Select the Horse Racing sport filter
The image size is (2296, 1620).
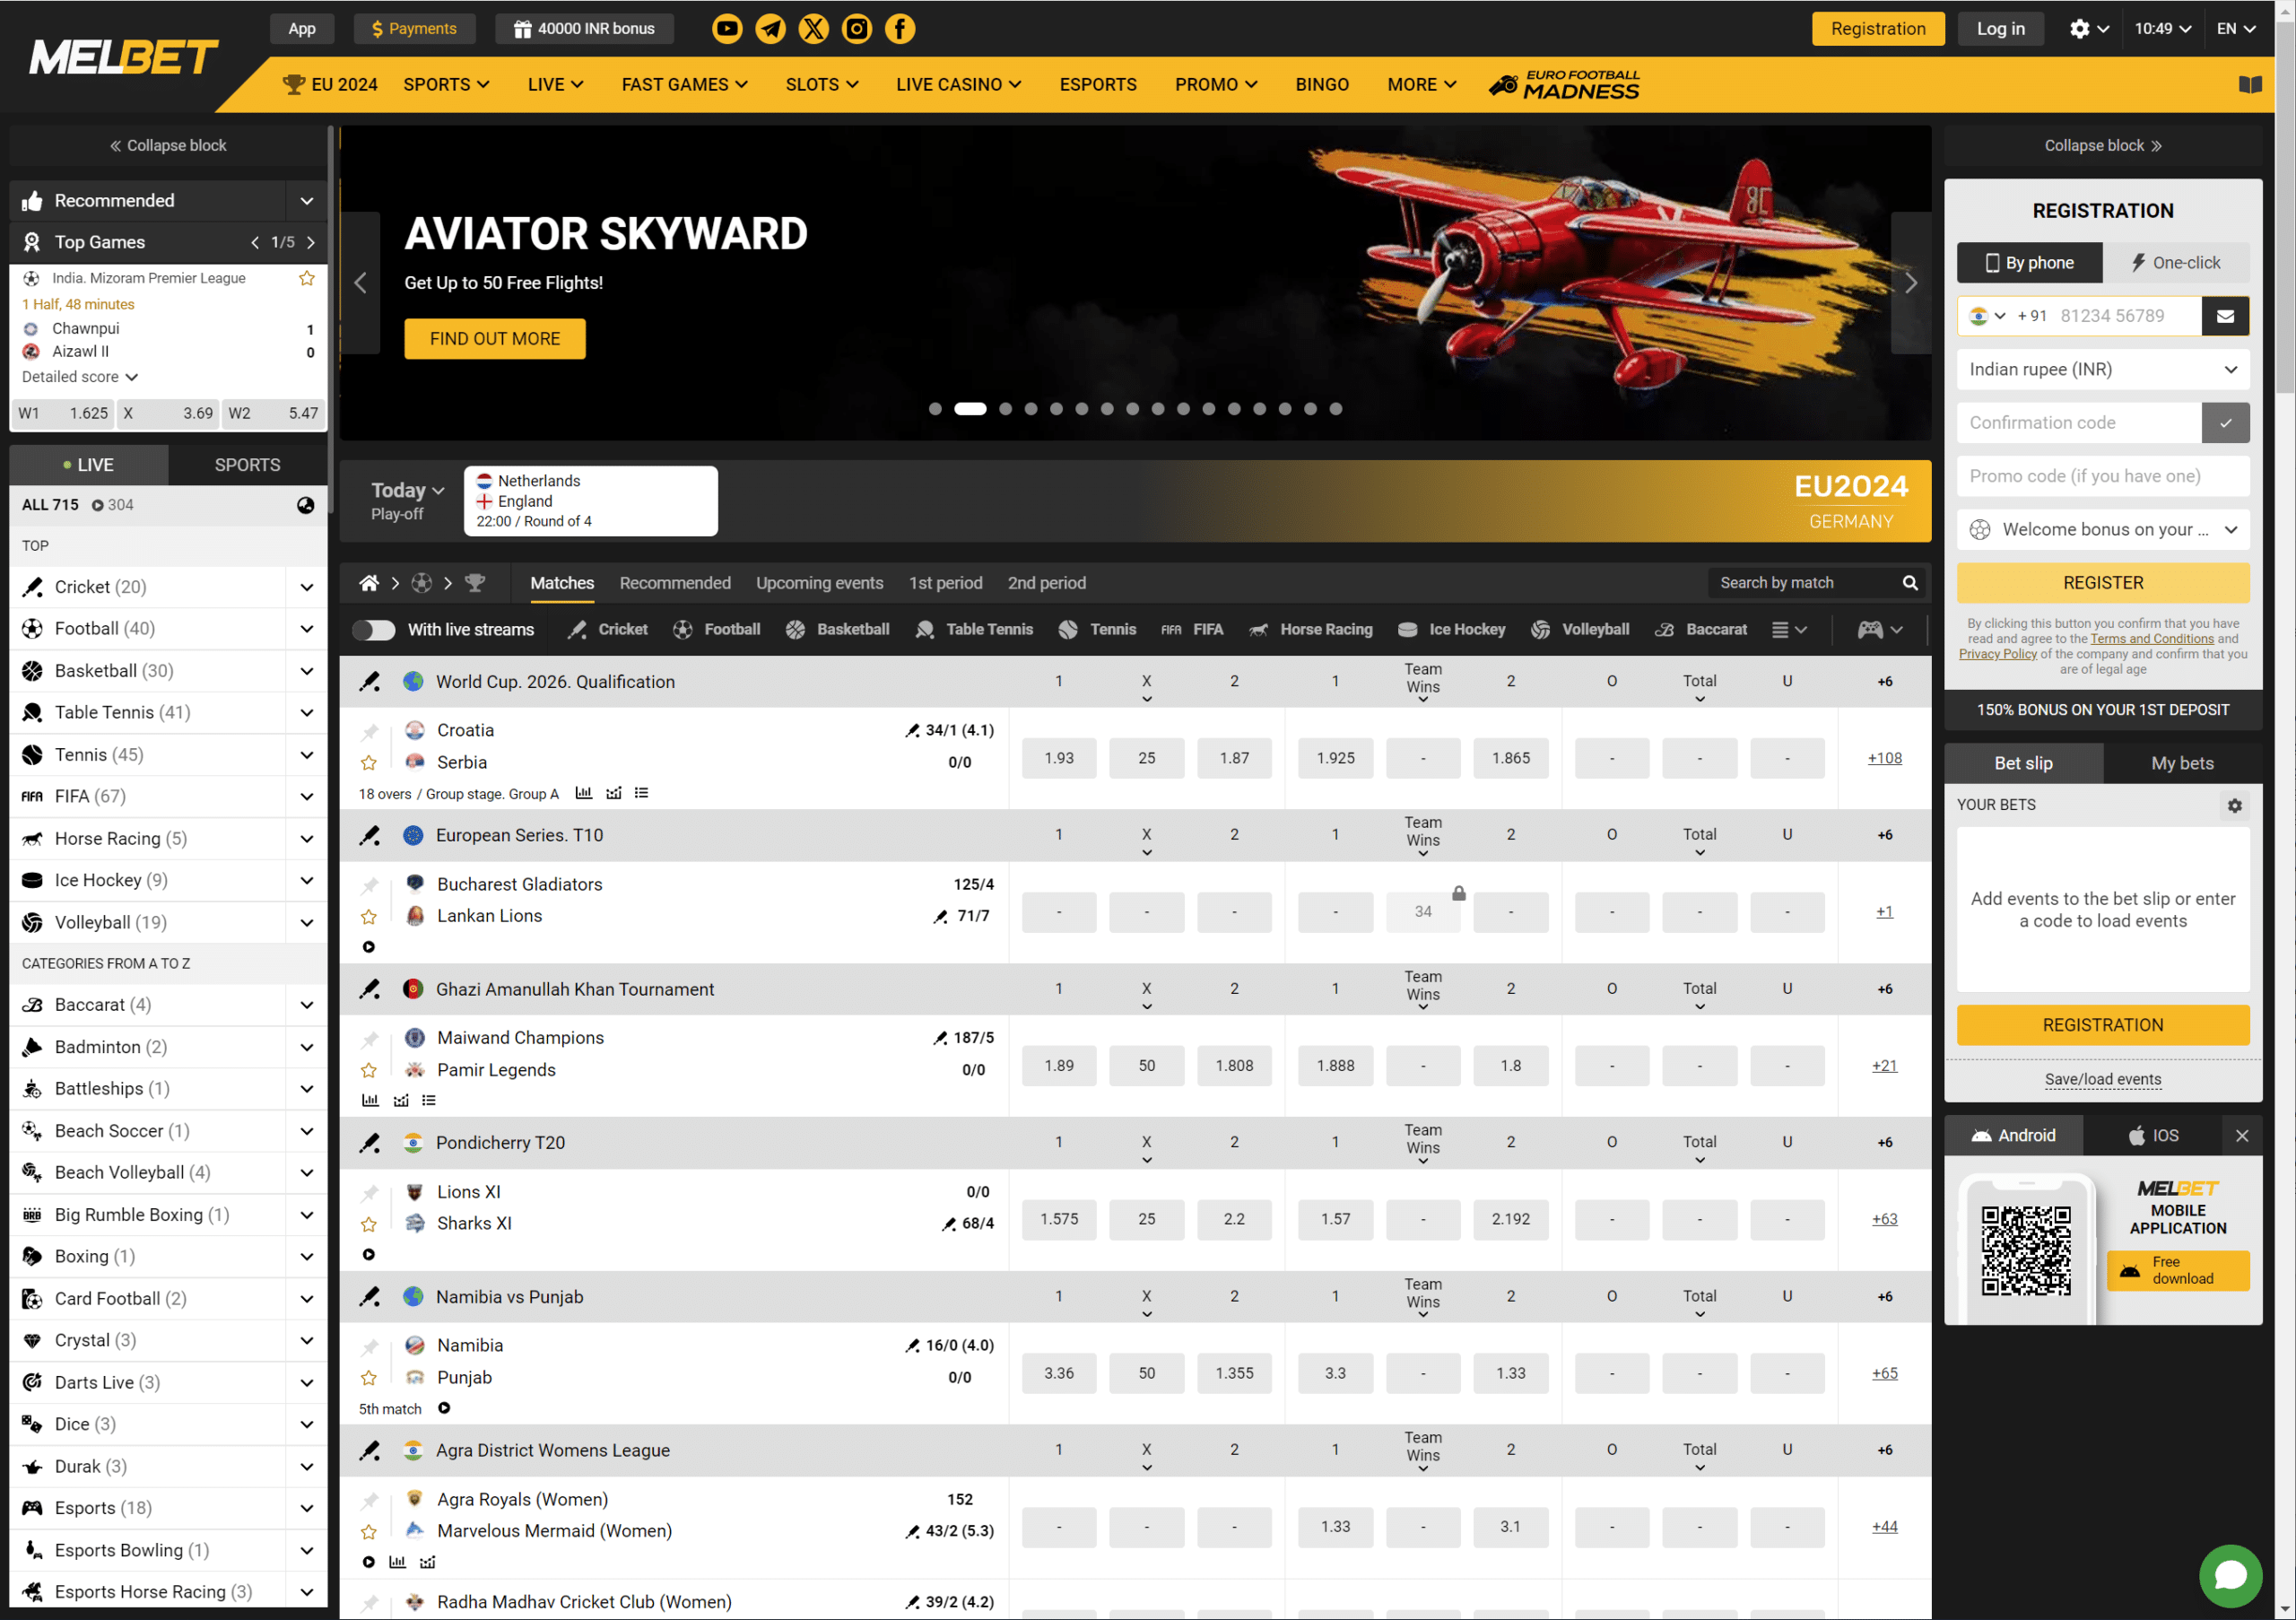1310,629
